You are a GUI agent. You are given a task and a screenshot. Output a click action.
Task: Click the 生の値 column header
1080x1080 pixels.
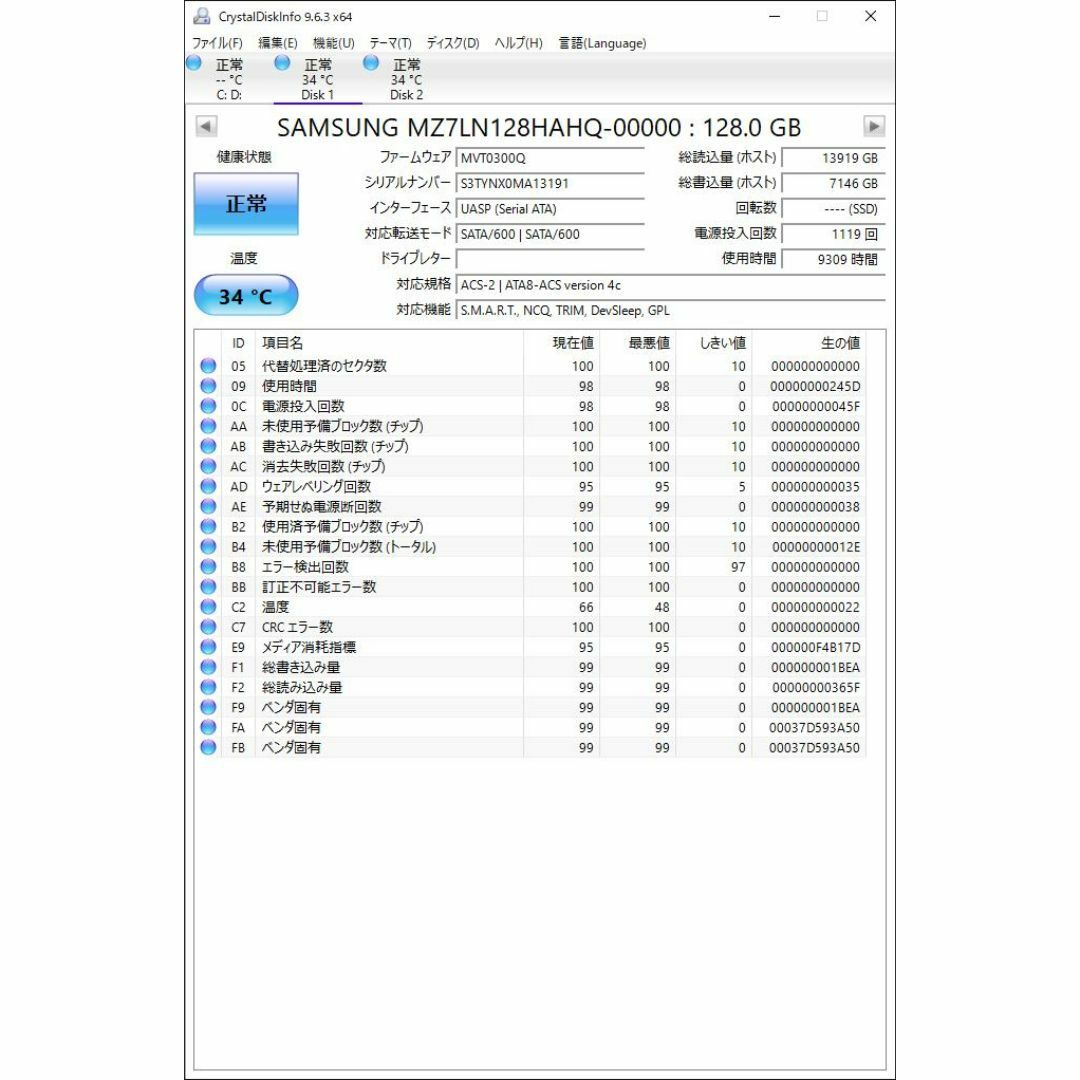click(x=809, y=342)
